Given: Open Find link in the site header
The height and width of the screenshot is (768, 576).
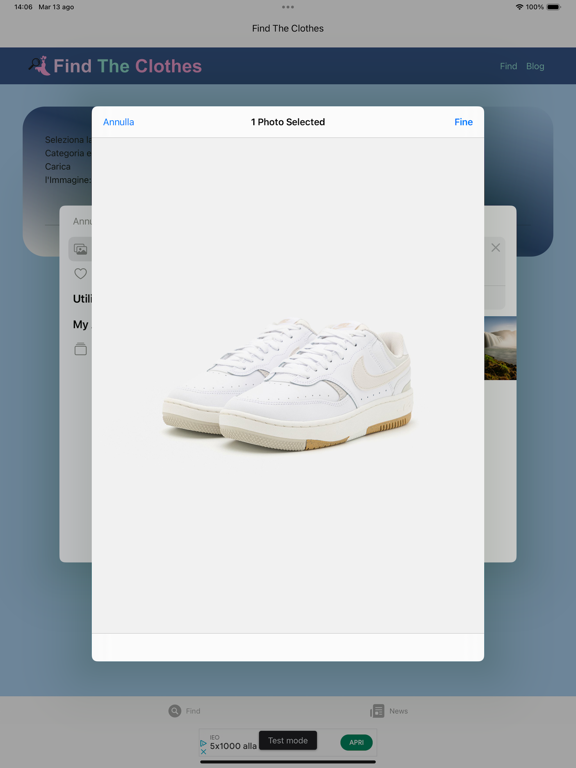Looking at the screenshot, I should pyautogui.click(x=508, y=66).
